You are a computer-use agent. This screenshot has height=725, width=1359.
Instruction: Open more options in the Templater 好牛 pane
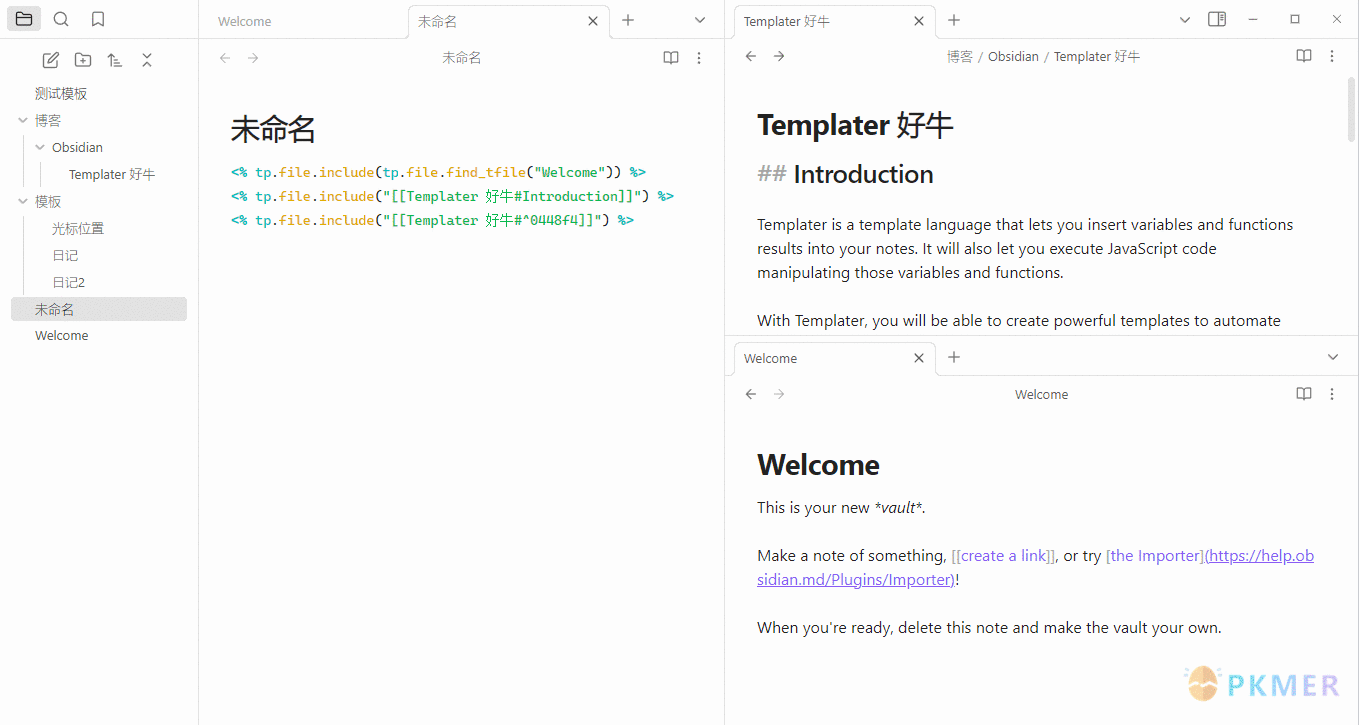pos(1332,56)
